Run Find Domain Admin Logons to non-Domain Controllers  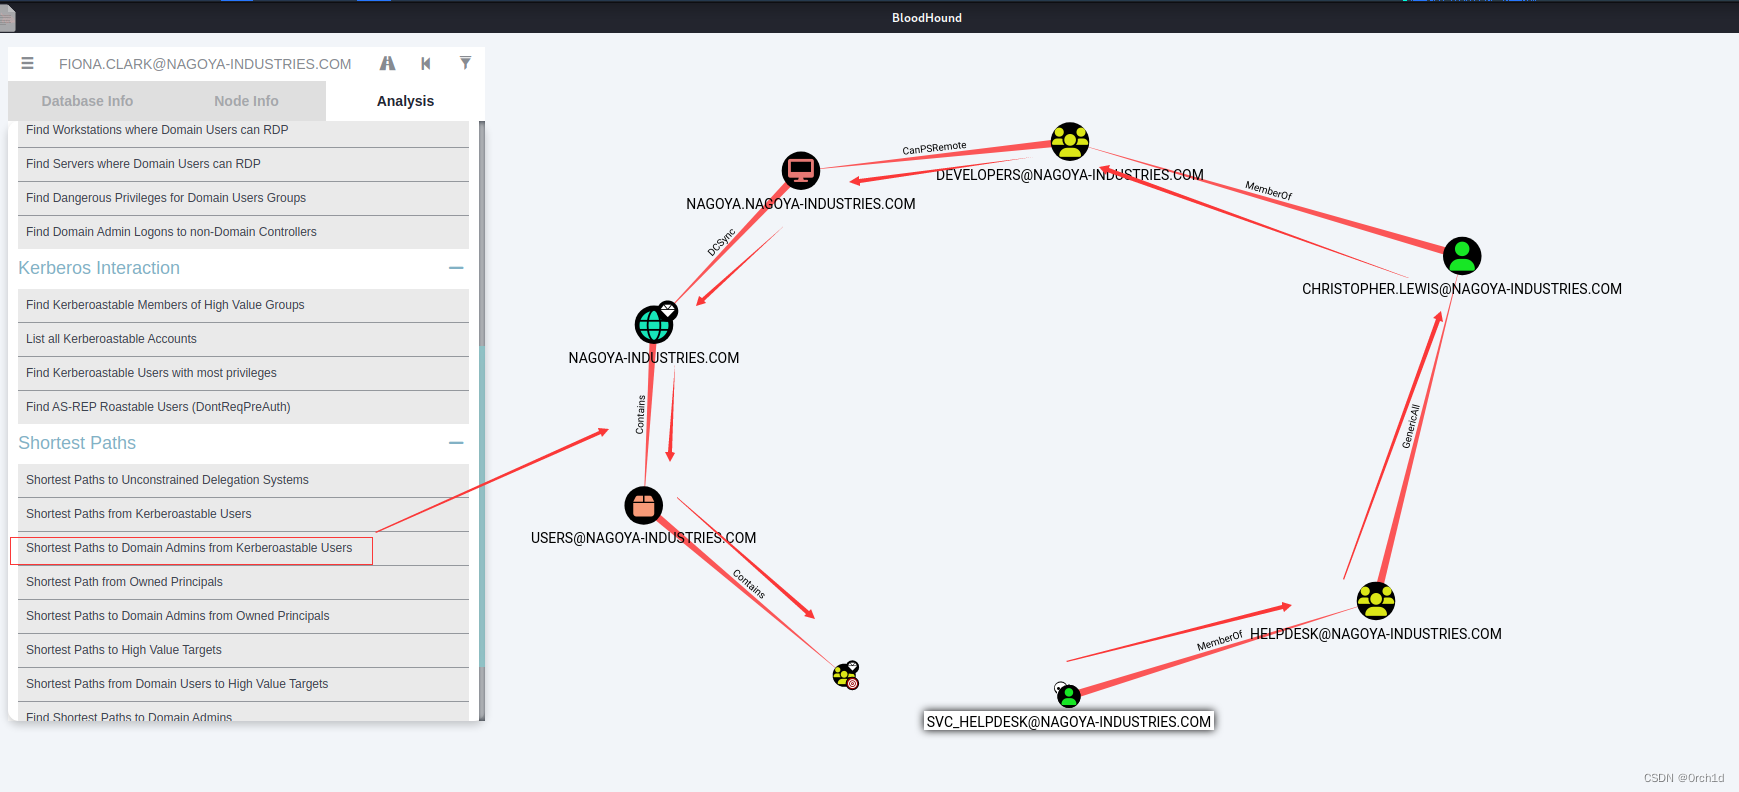243,232
